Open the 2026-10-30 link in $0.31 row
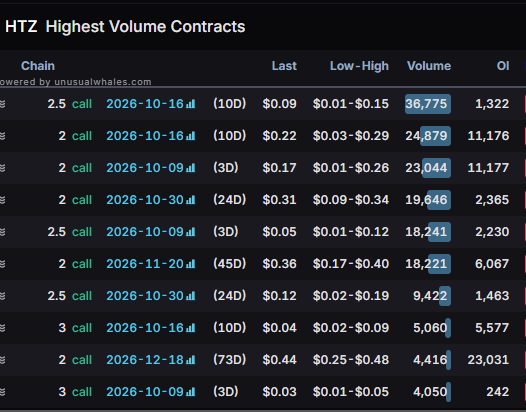Screen dimensions: 526x412 pos(145,200)
